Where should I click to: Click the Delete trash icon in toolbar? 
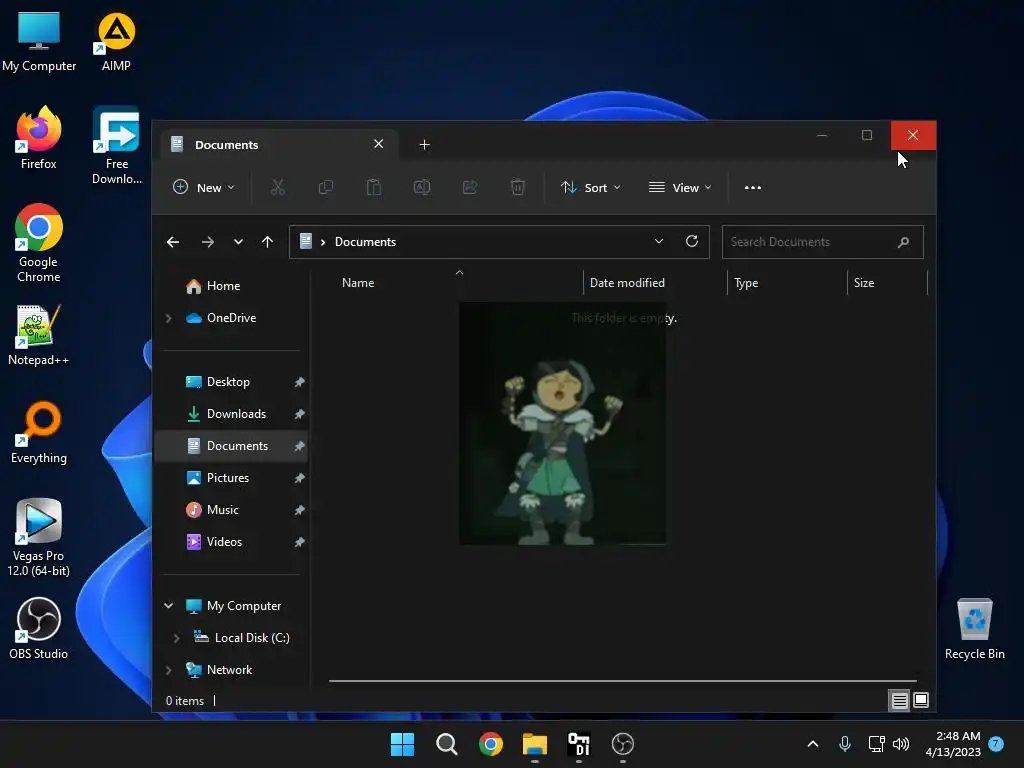517,187
